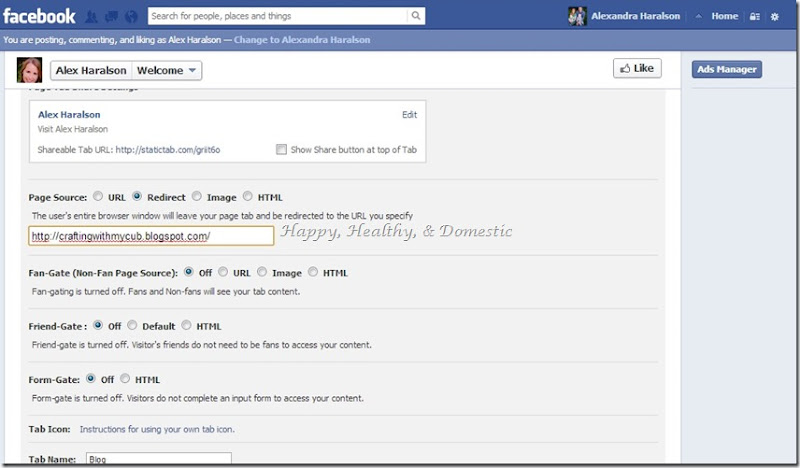Open the Welcome dropdown menu
800x468 pixels.
pos(166,70)
